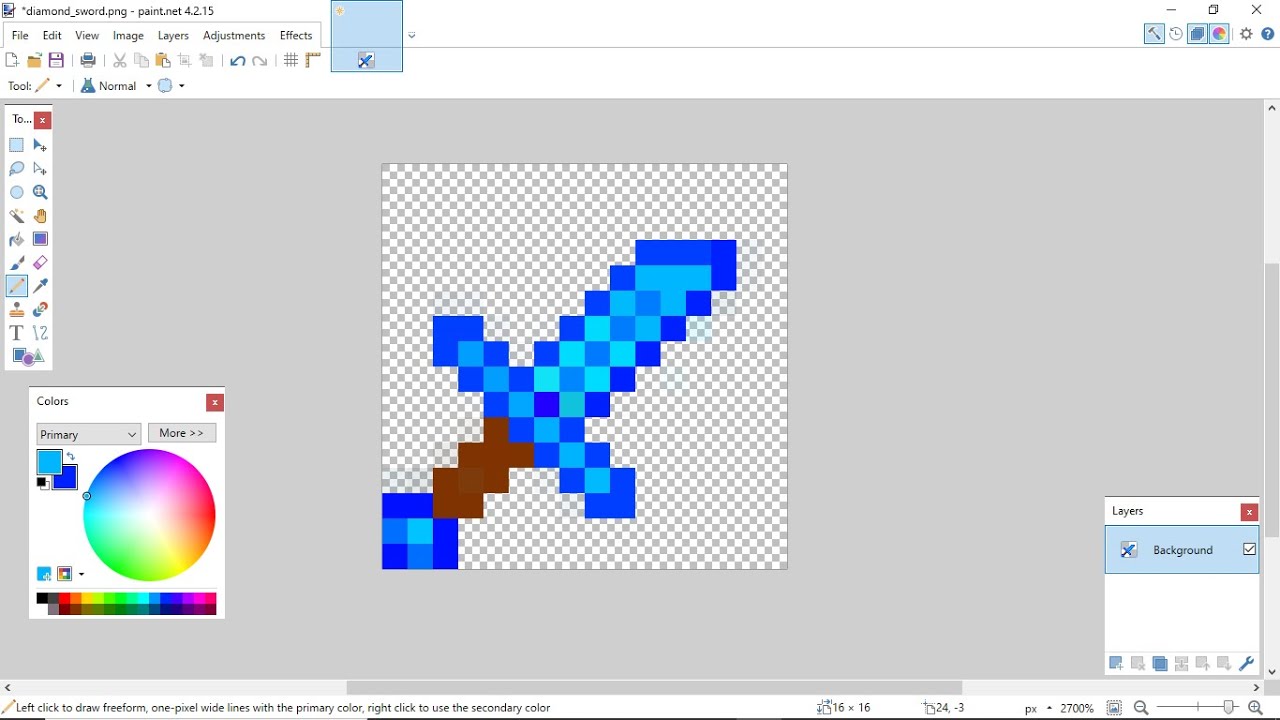Open the File menu
This screenshot has height=720, width=1280.
coord(20,36)
